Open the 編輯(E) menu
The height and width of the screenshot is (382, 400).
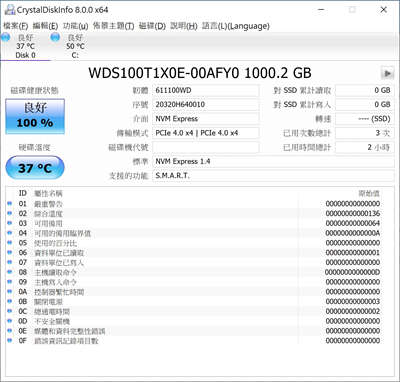[x=45, y=26]
